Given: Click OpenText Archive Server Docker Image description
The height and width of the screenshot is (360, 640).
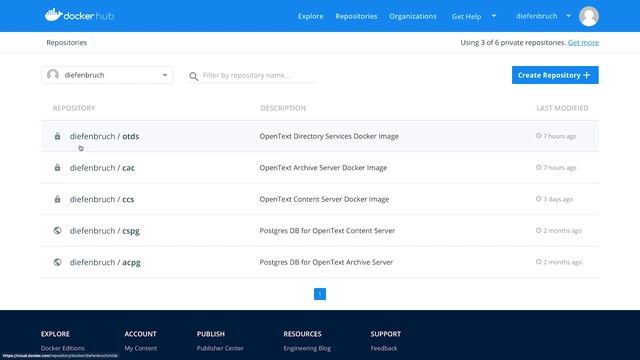Looking at the screenshot, I should [x=323, y=168].
